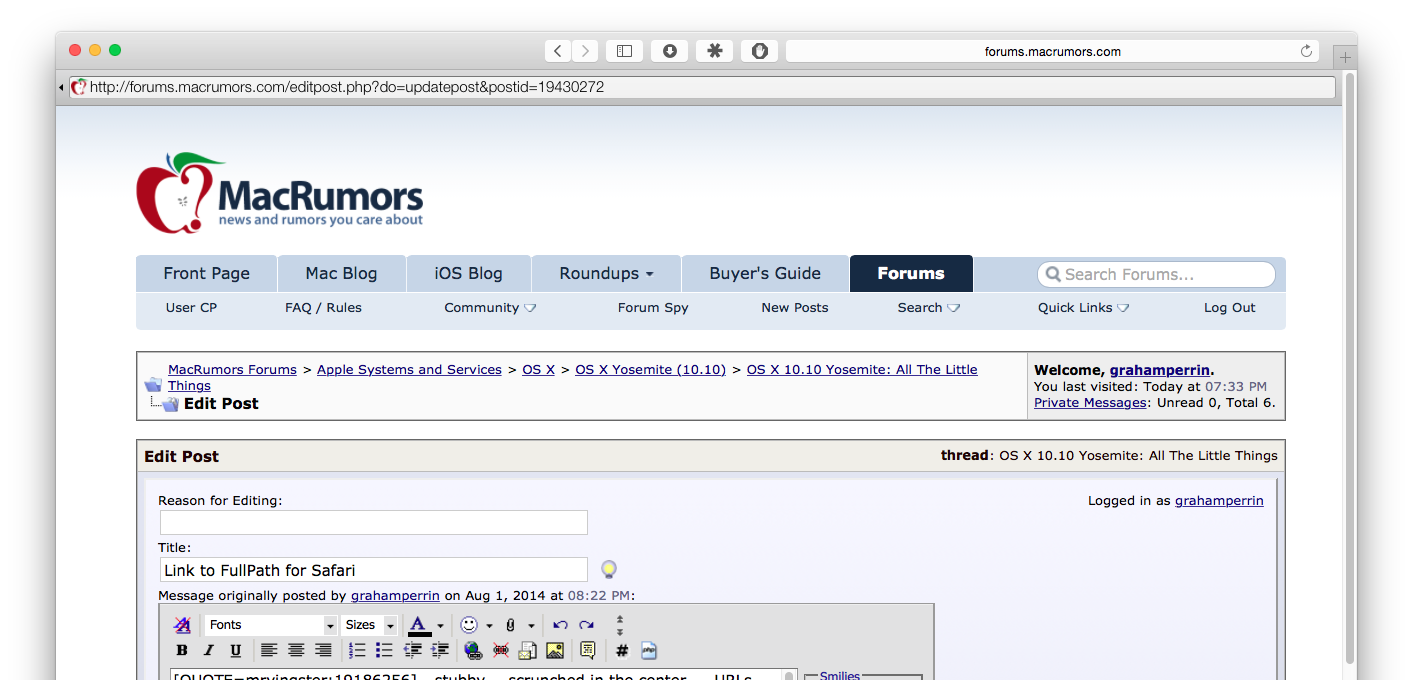Image resolution: width=1413 pixels, height=680 pixels.
Task: Show Safari sidebar
Action: pyautogui.click(x=624, y=51)
